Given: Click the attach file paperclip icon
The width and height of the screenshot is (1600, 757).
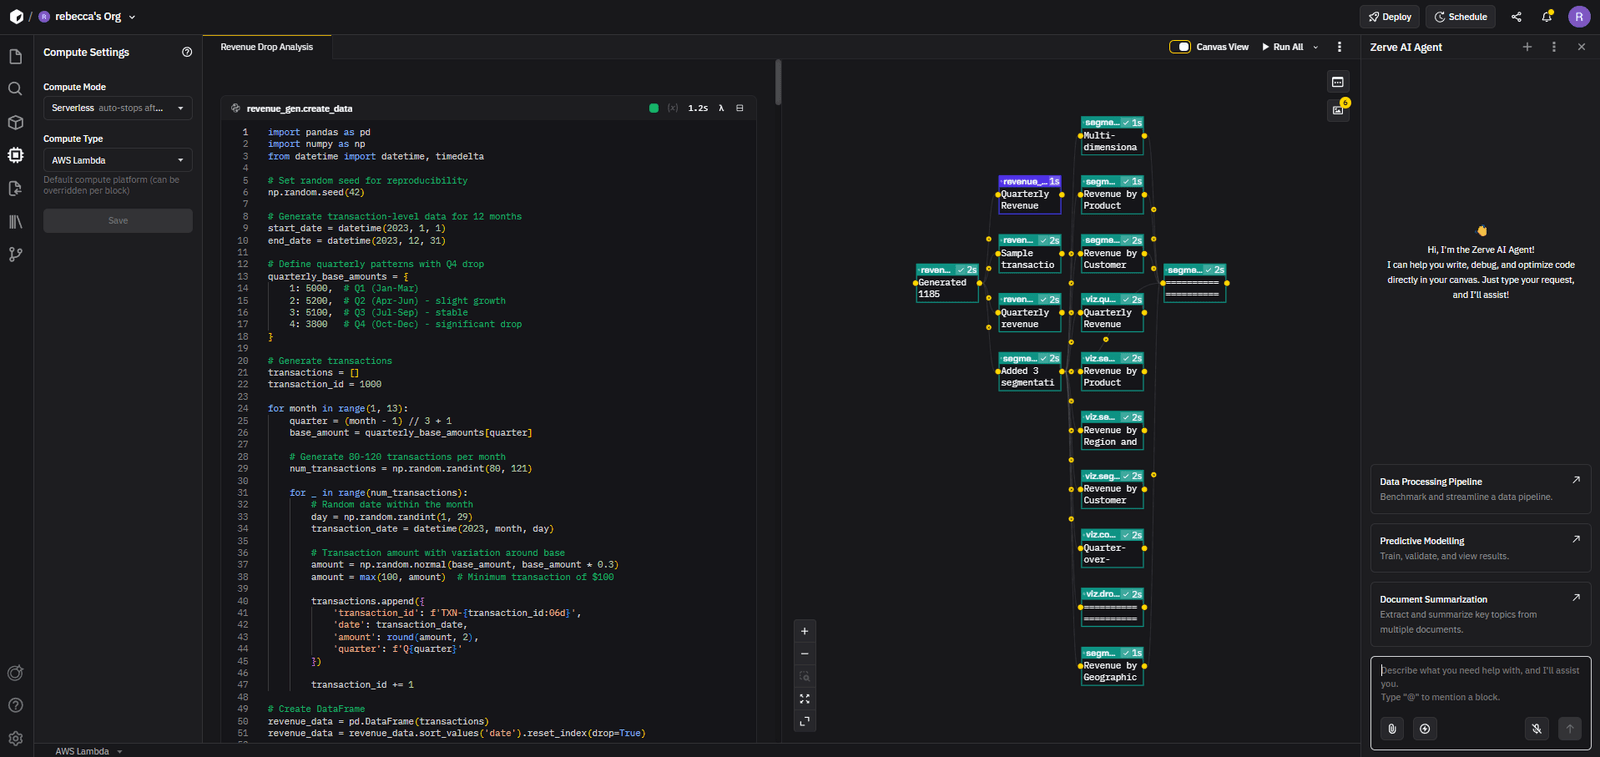Looking at the screenshot, I should point(1392,729).
